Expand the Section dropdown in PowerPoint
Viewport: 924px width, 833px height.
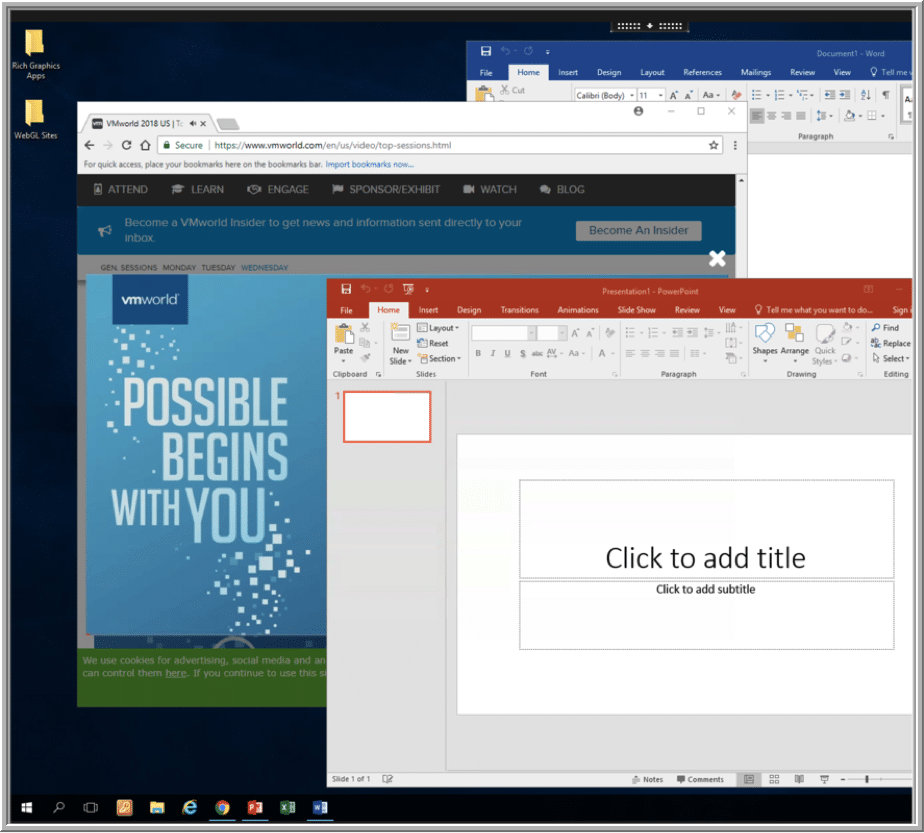(x=439, y=358)
